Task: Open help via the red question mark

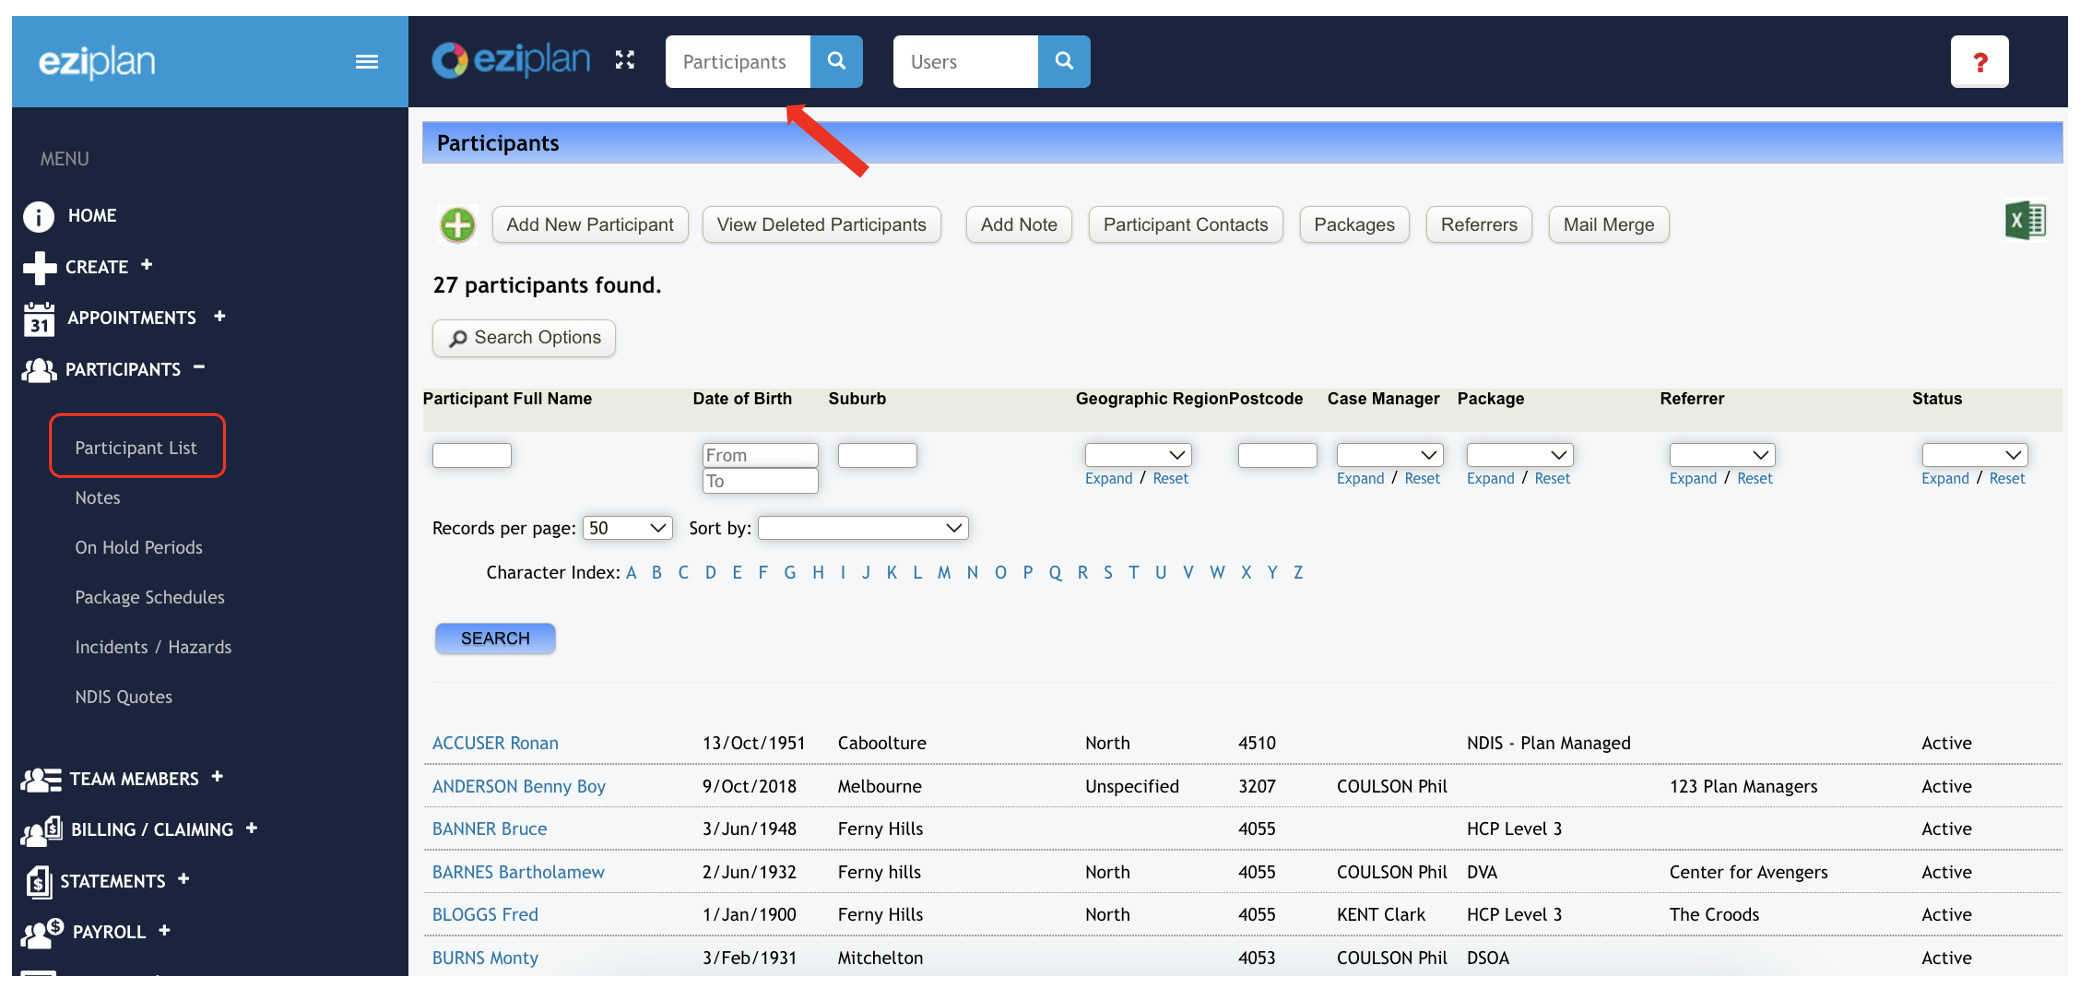Action: click(1979, 63)
